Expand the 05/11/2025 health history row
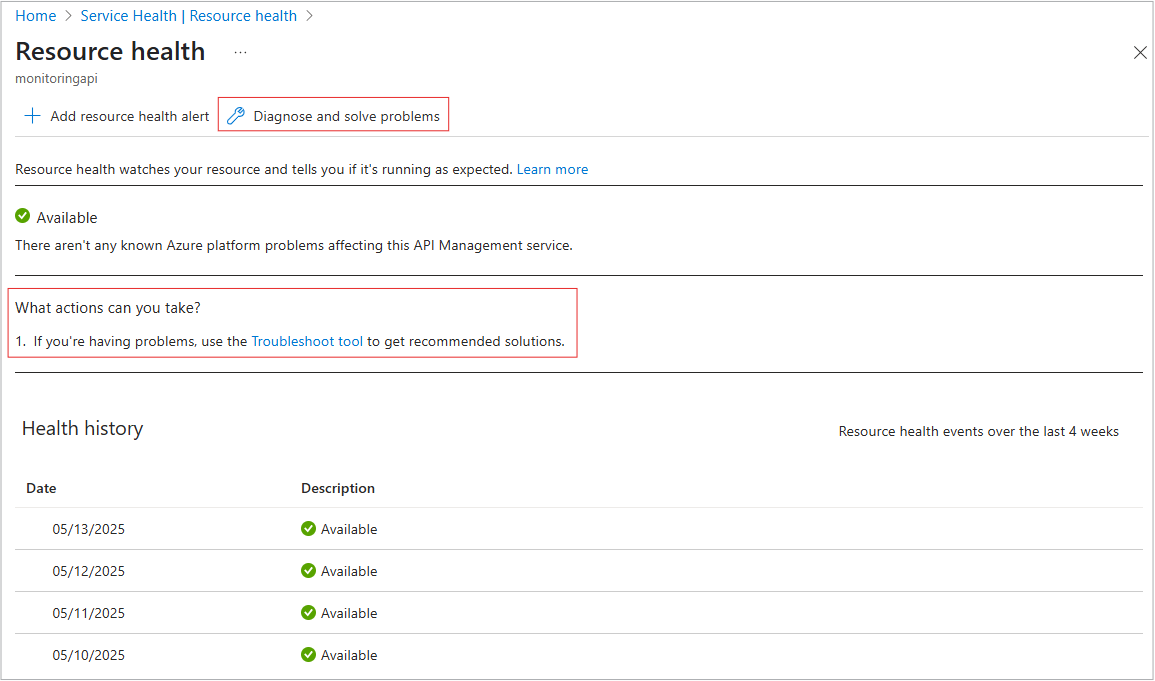The height and width of the screenshot is (681, 1155). [x=88, y=613]
